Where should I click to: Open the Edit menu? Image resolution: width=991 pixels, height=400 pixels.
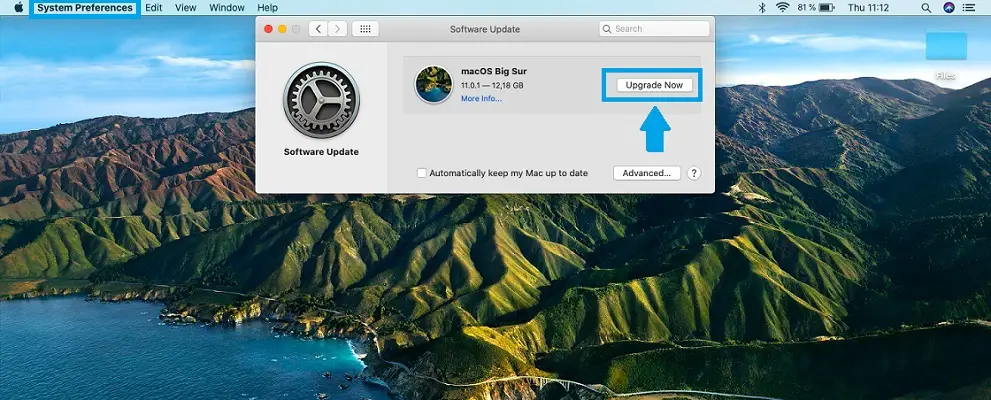[x=153, y=8]
